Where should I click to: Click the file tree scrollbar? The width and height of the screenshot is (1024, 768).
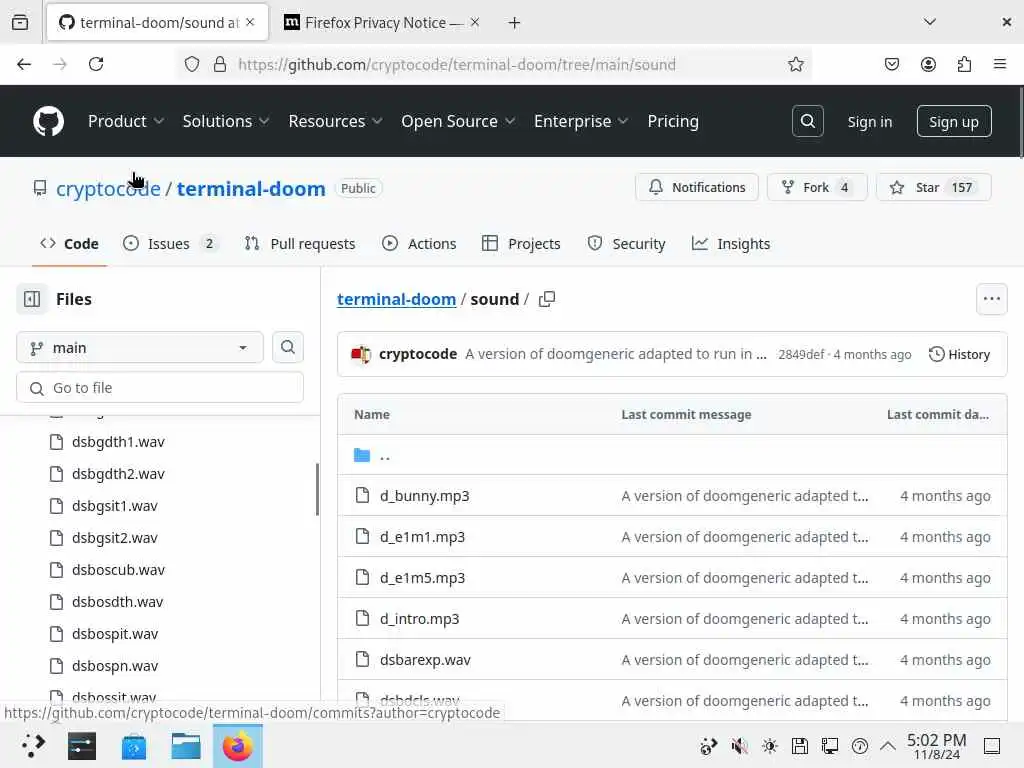(317, 489)
